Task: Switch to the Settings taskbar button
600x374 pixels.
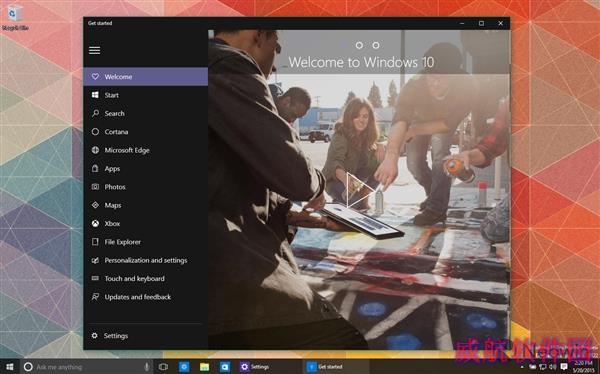Action: [268, 367]
